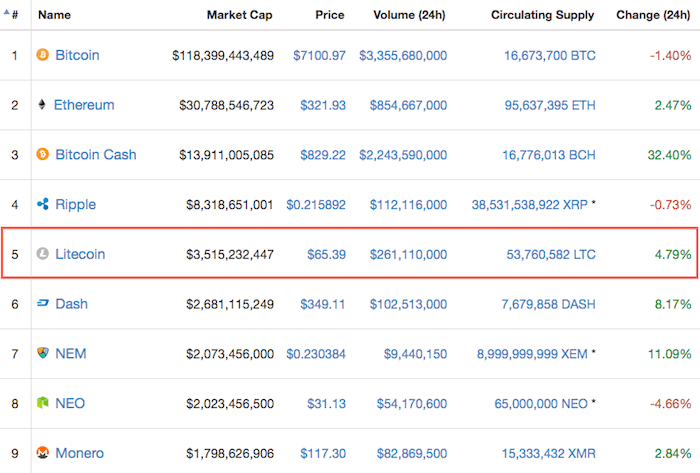The image size is (700, 473).
Task: Select NEO change -4.66%
Action: point(671,403)
